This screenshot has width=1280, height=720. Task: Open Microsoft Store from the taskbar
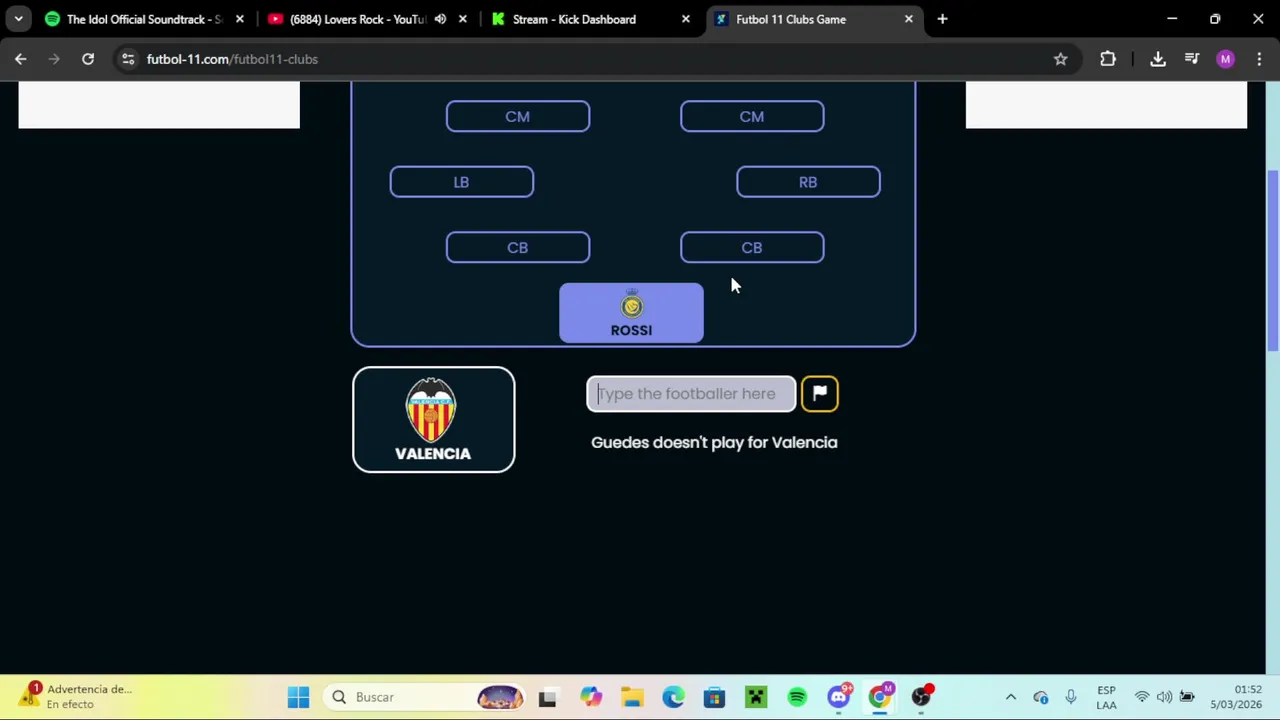pos(714,697)
